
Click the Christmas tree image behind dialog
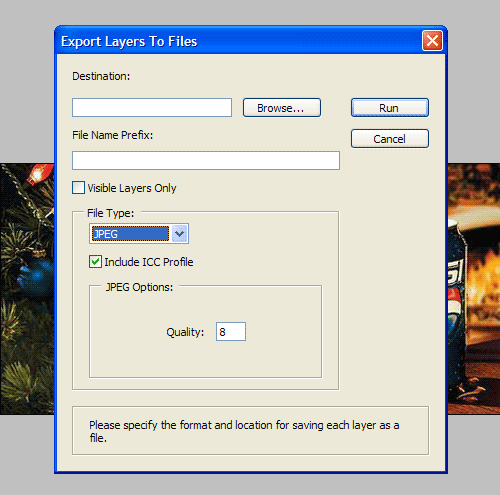click(x=27, y=289)
